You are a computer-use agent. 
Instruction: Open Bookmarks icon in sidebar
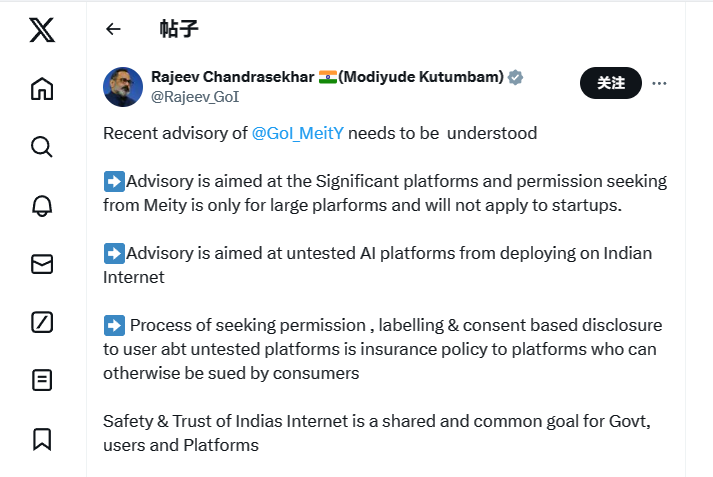coord(42,438)
